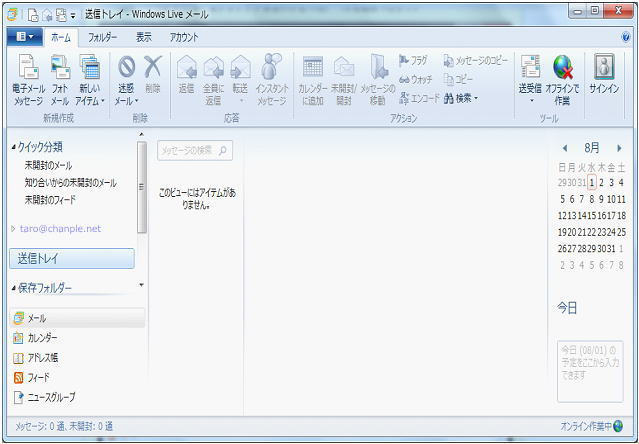The height and width of the screenshot is (444, 639).
Task: Go to next month in calendar
Action: coord(619,148)
